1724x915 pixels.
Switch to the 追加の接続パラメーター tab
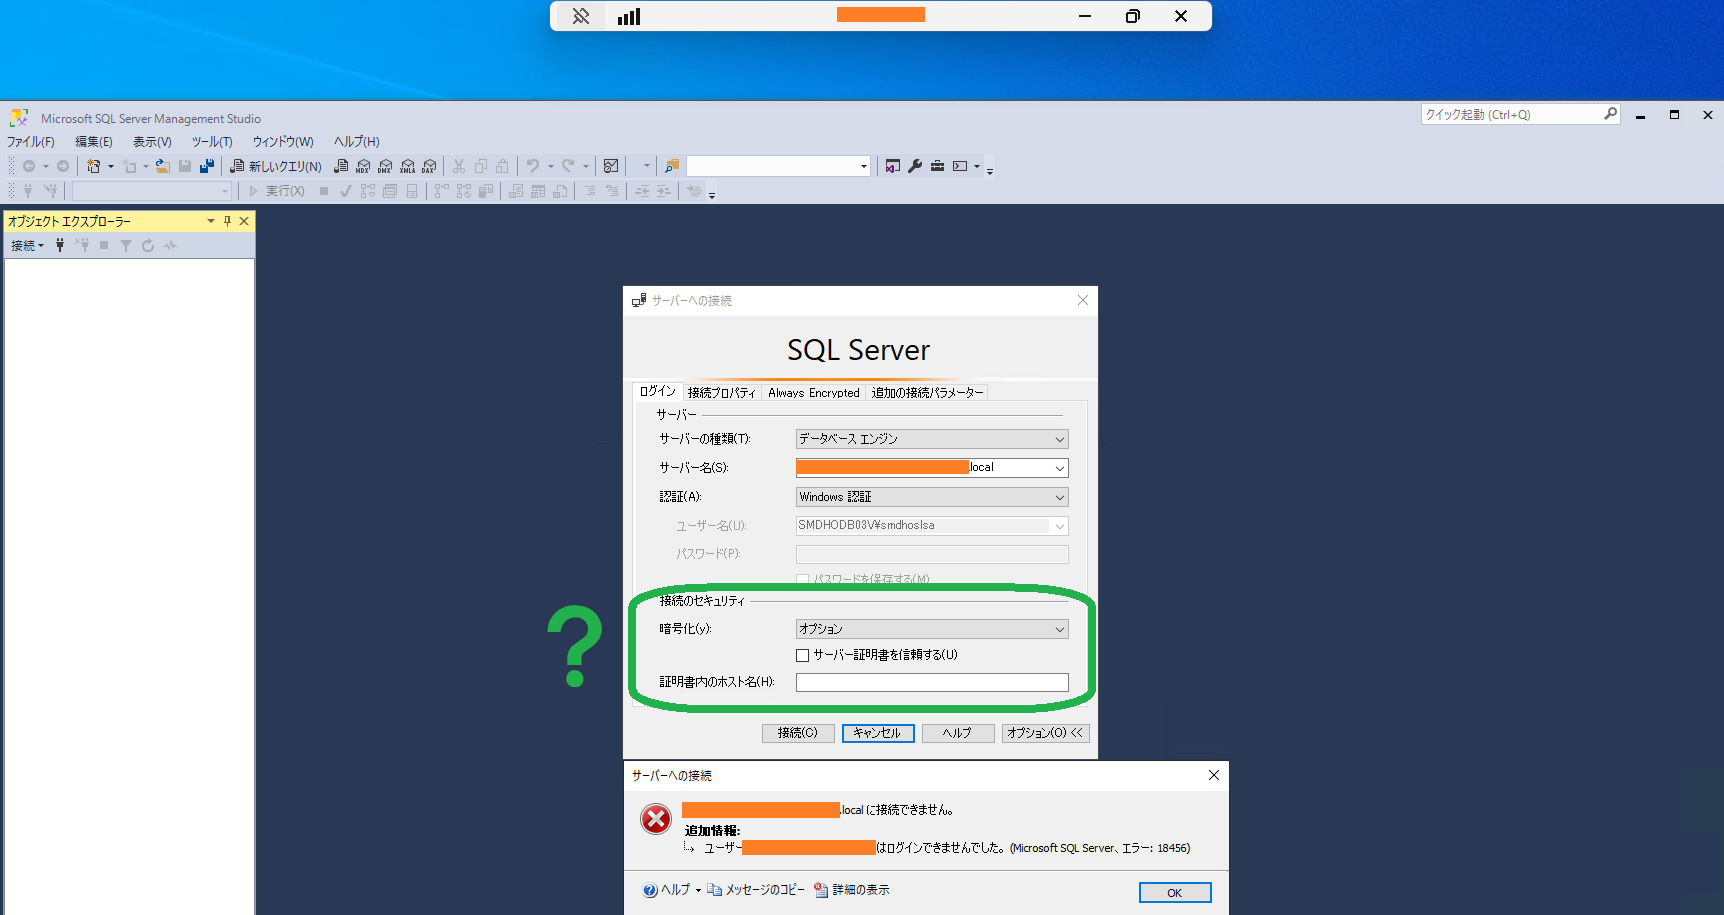pos(927,393)
